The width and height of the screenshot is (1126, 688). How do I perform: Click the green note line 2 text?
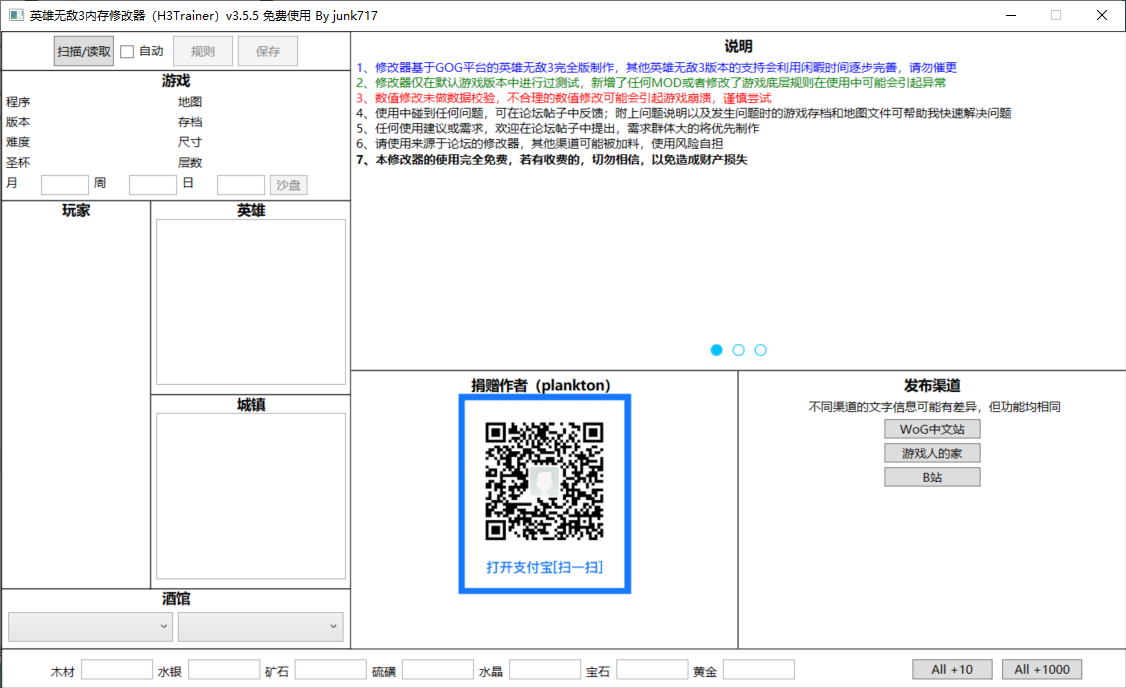tap(651, 83)
